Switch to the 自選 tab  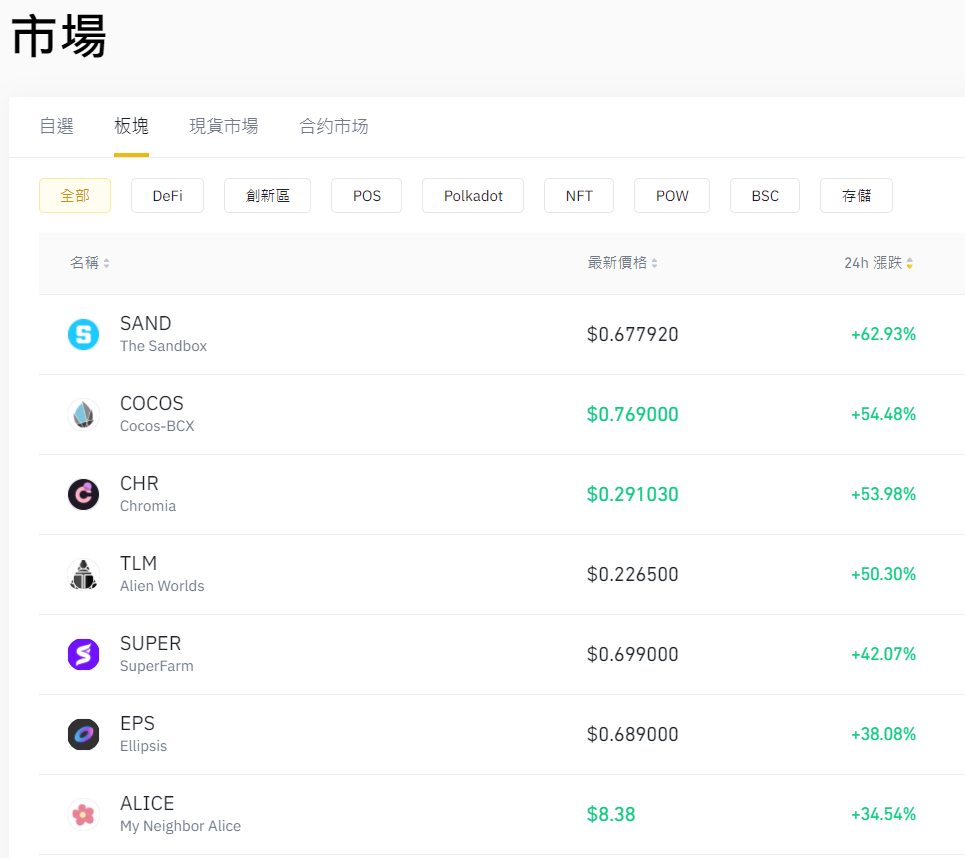[x=57, y=126]
